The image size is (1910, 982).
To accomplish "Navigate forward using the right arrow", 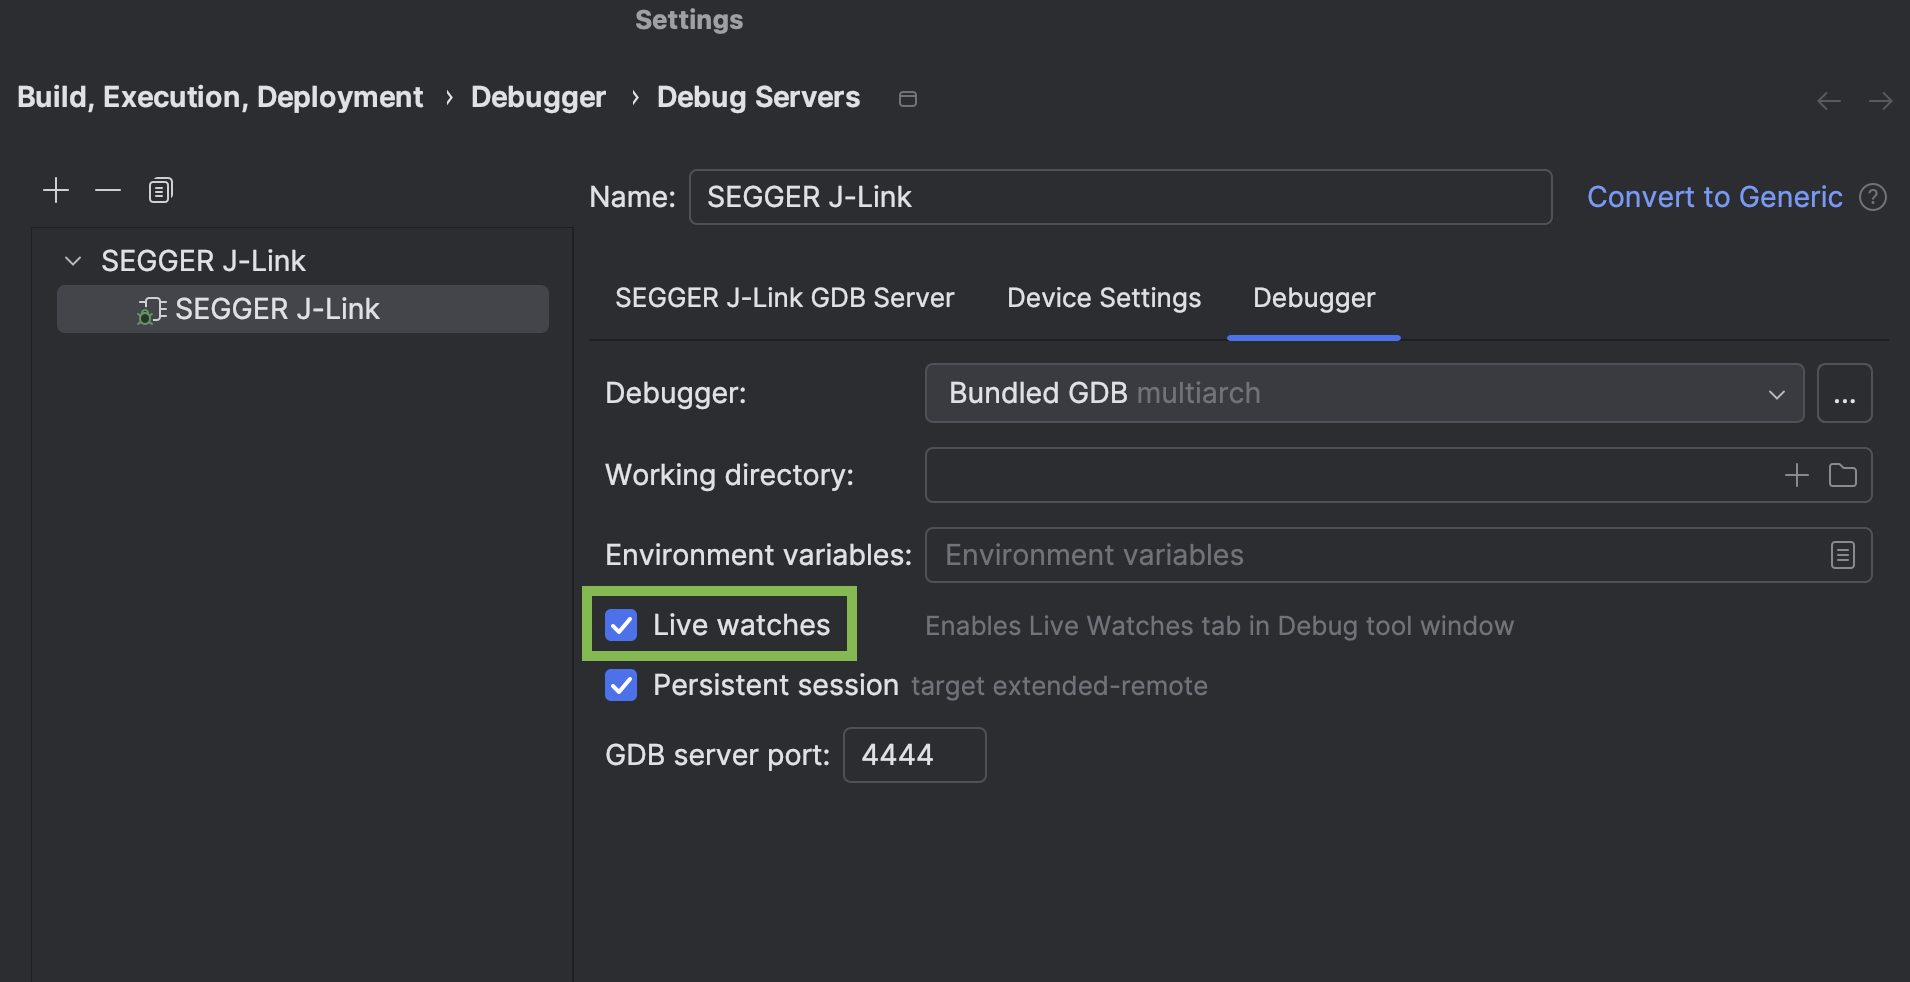I will (1881, 99).
